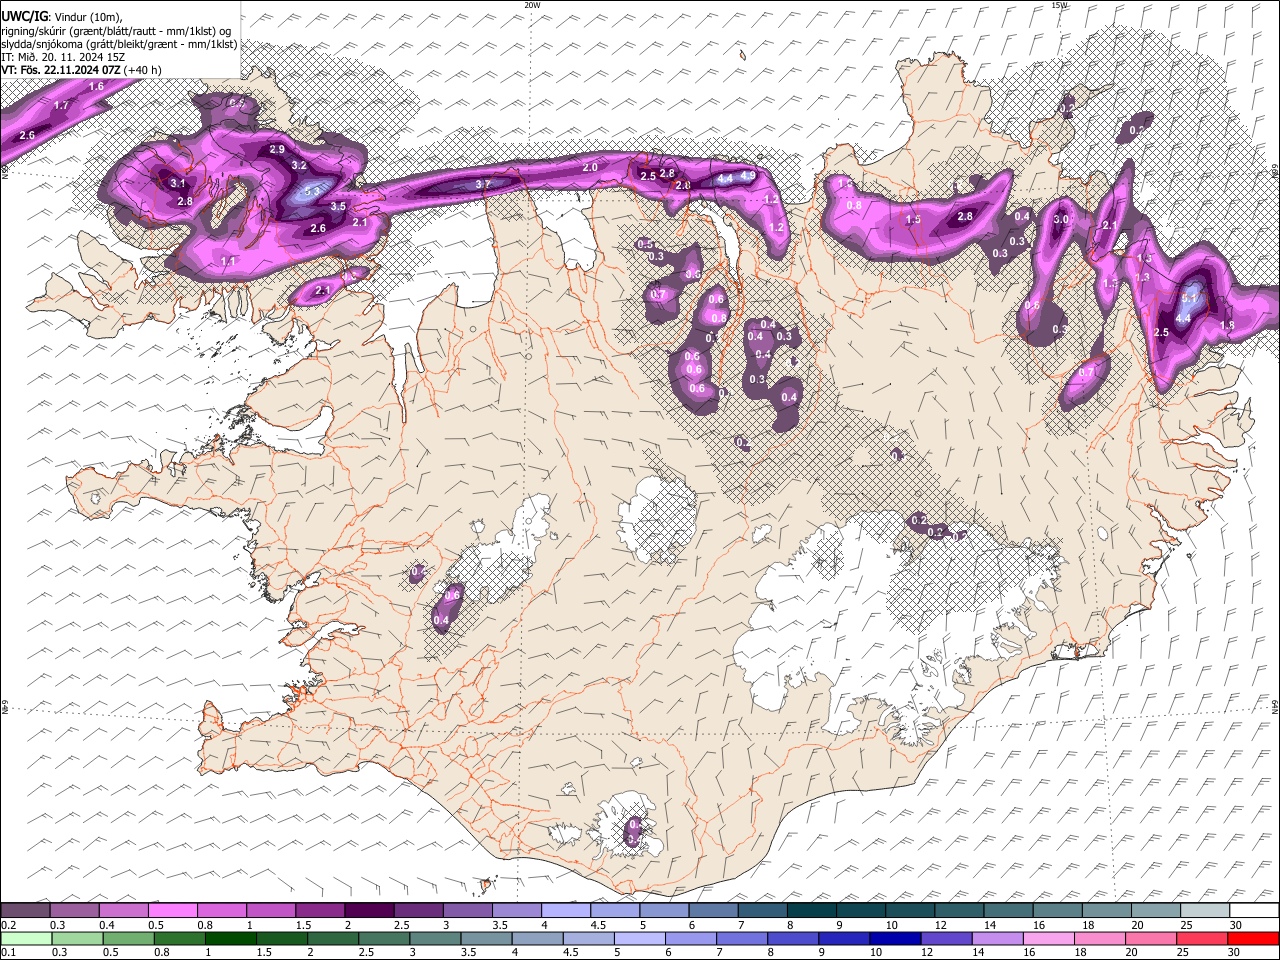Screen dimensions: 1280x960
Task: Click the 3.0 precipitation value on the map
Action: point(1061,219)
